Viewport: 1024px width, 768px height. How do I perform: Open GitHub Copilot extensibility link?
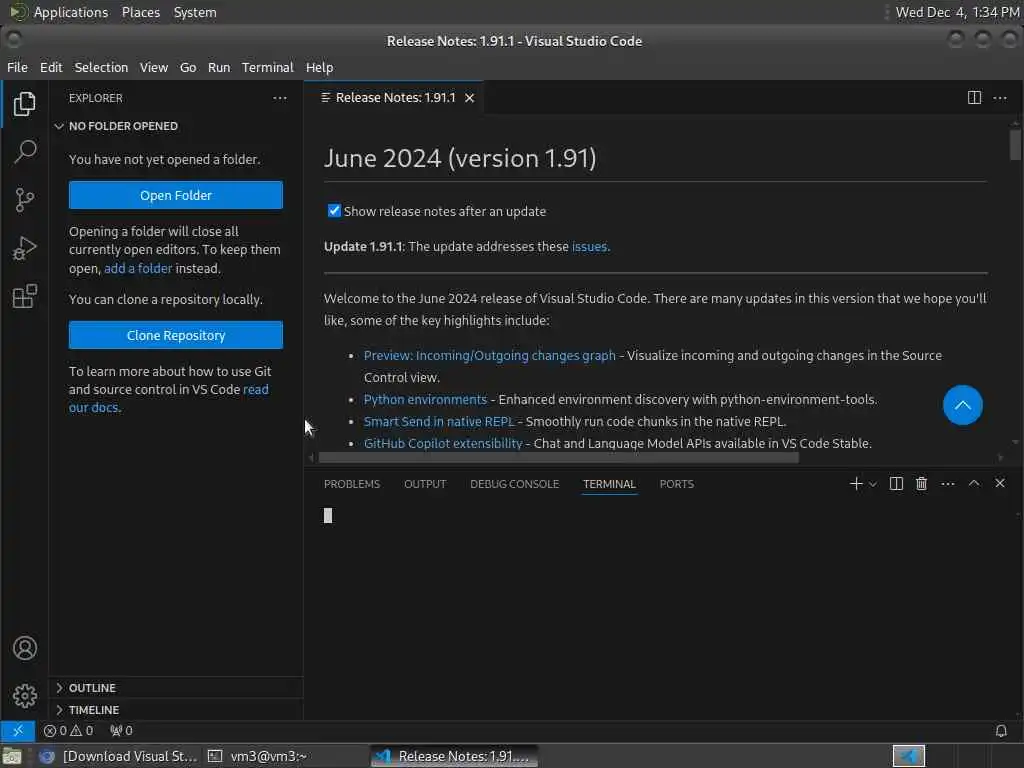point(443,443)
